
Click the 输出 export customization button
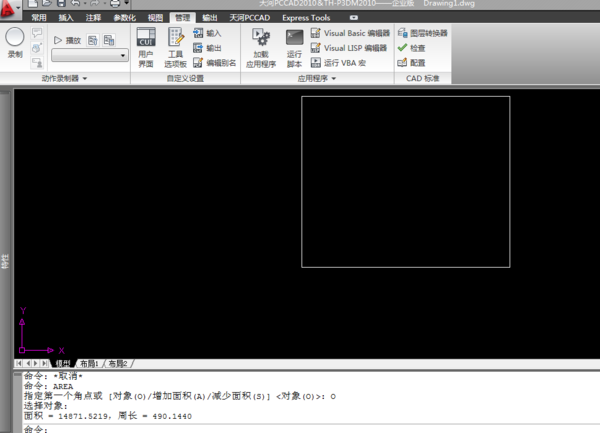click(207, 48)
